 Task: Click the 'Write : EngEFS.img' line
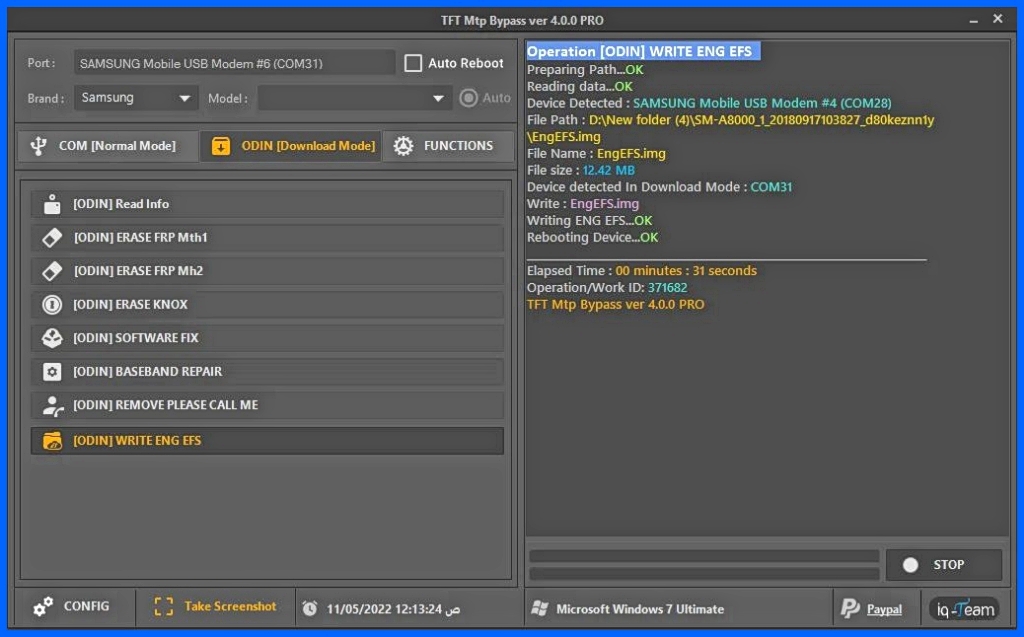(x=583, y=204)
